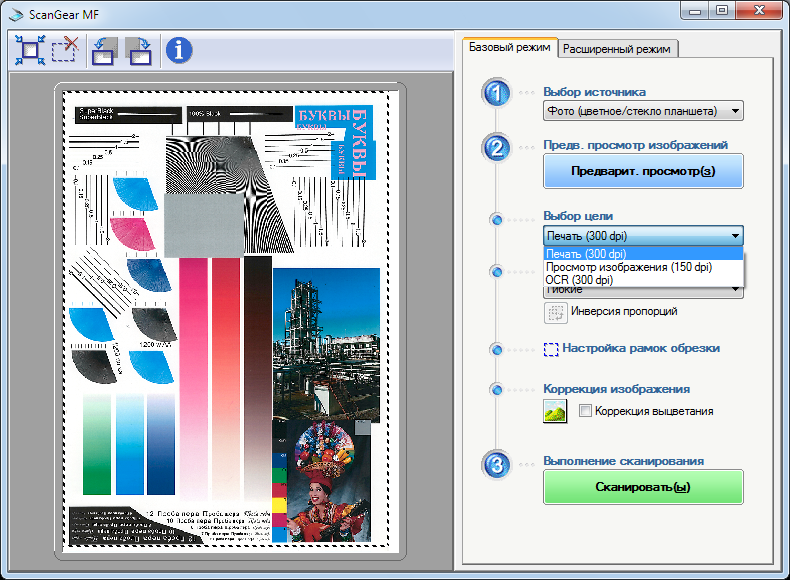Viewport: 790px width, 580px height.
Task: Open the output size dropdown below list
Action: 736,292
